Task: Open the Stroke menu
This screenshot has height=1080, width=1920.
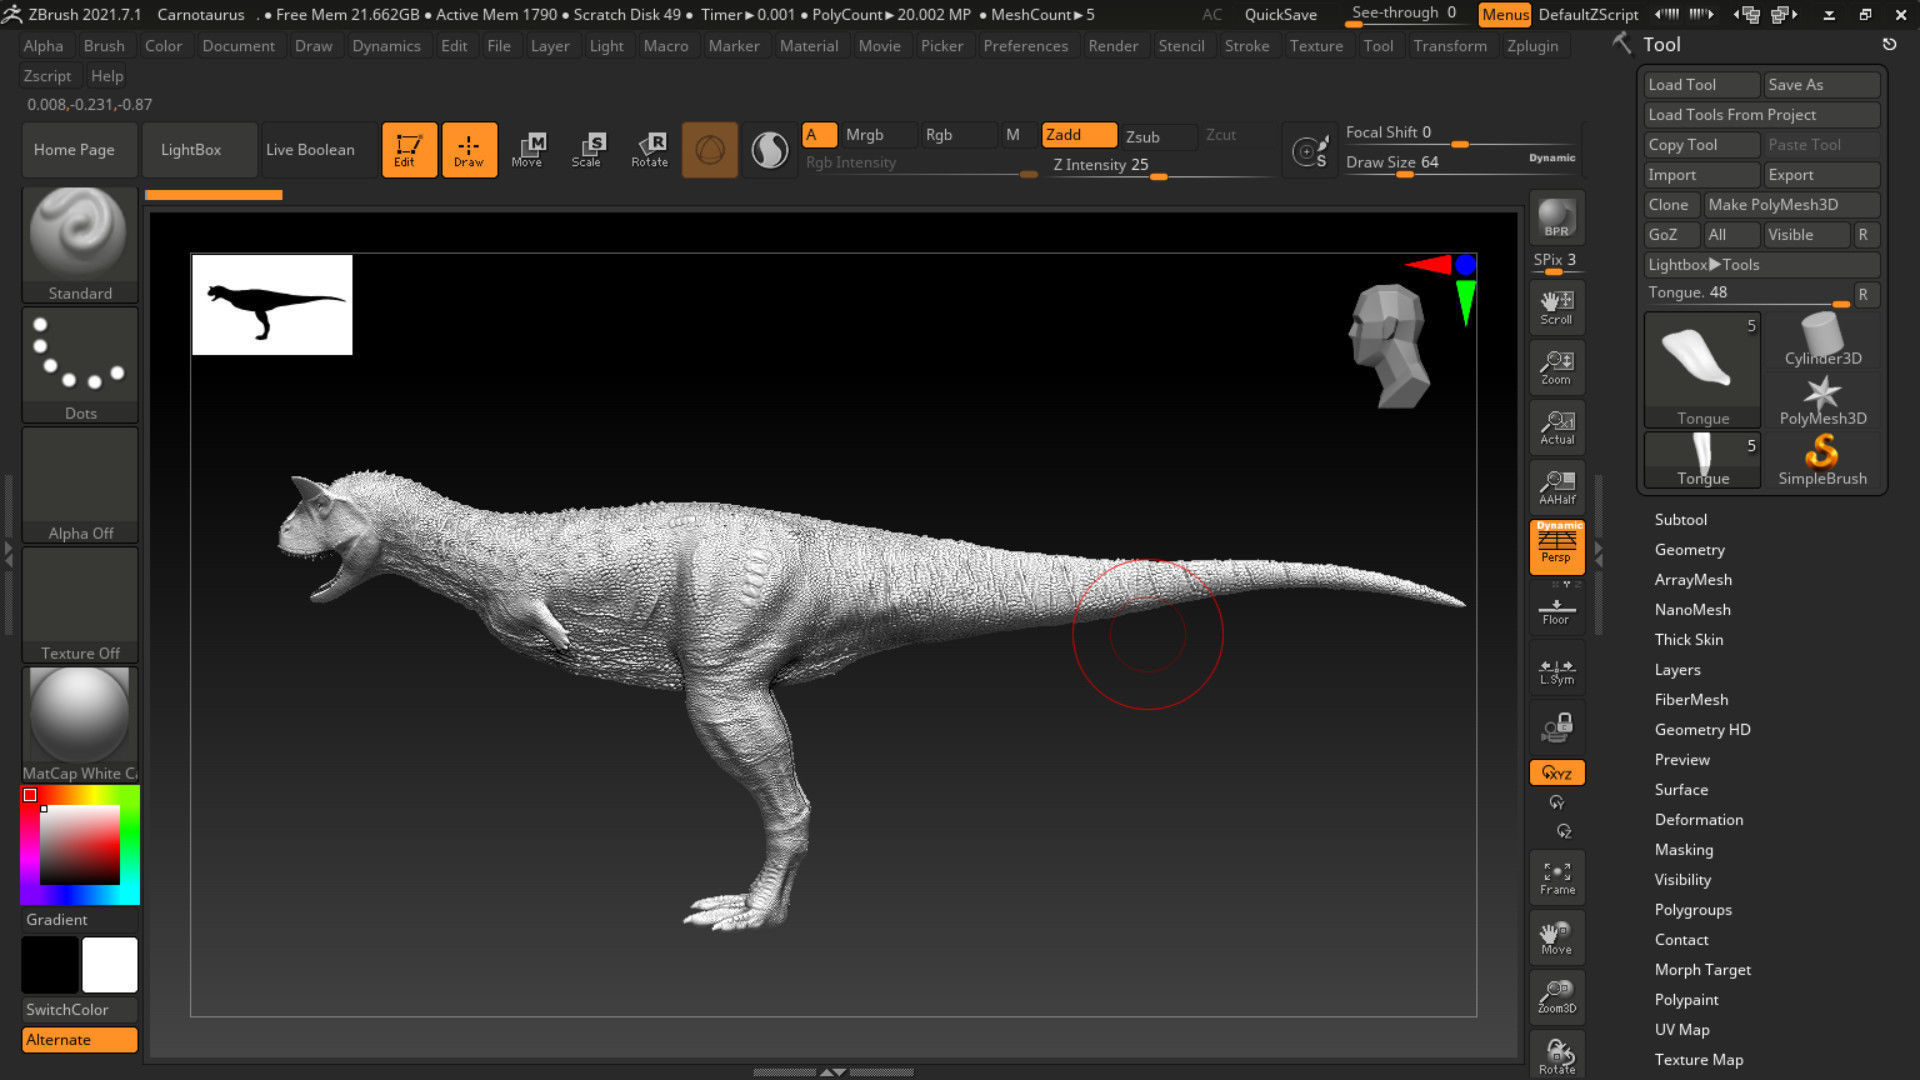Action: pos(1247,46)
